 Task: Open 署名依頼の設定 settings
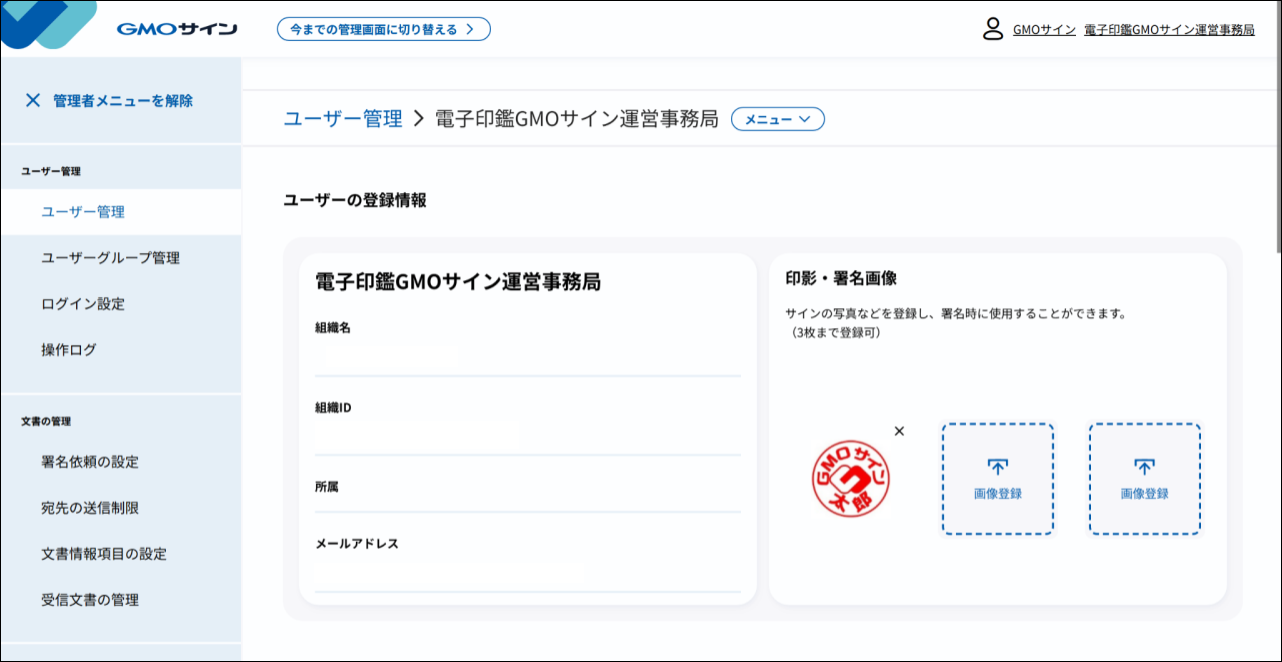click(90, 462)
